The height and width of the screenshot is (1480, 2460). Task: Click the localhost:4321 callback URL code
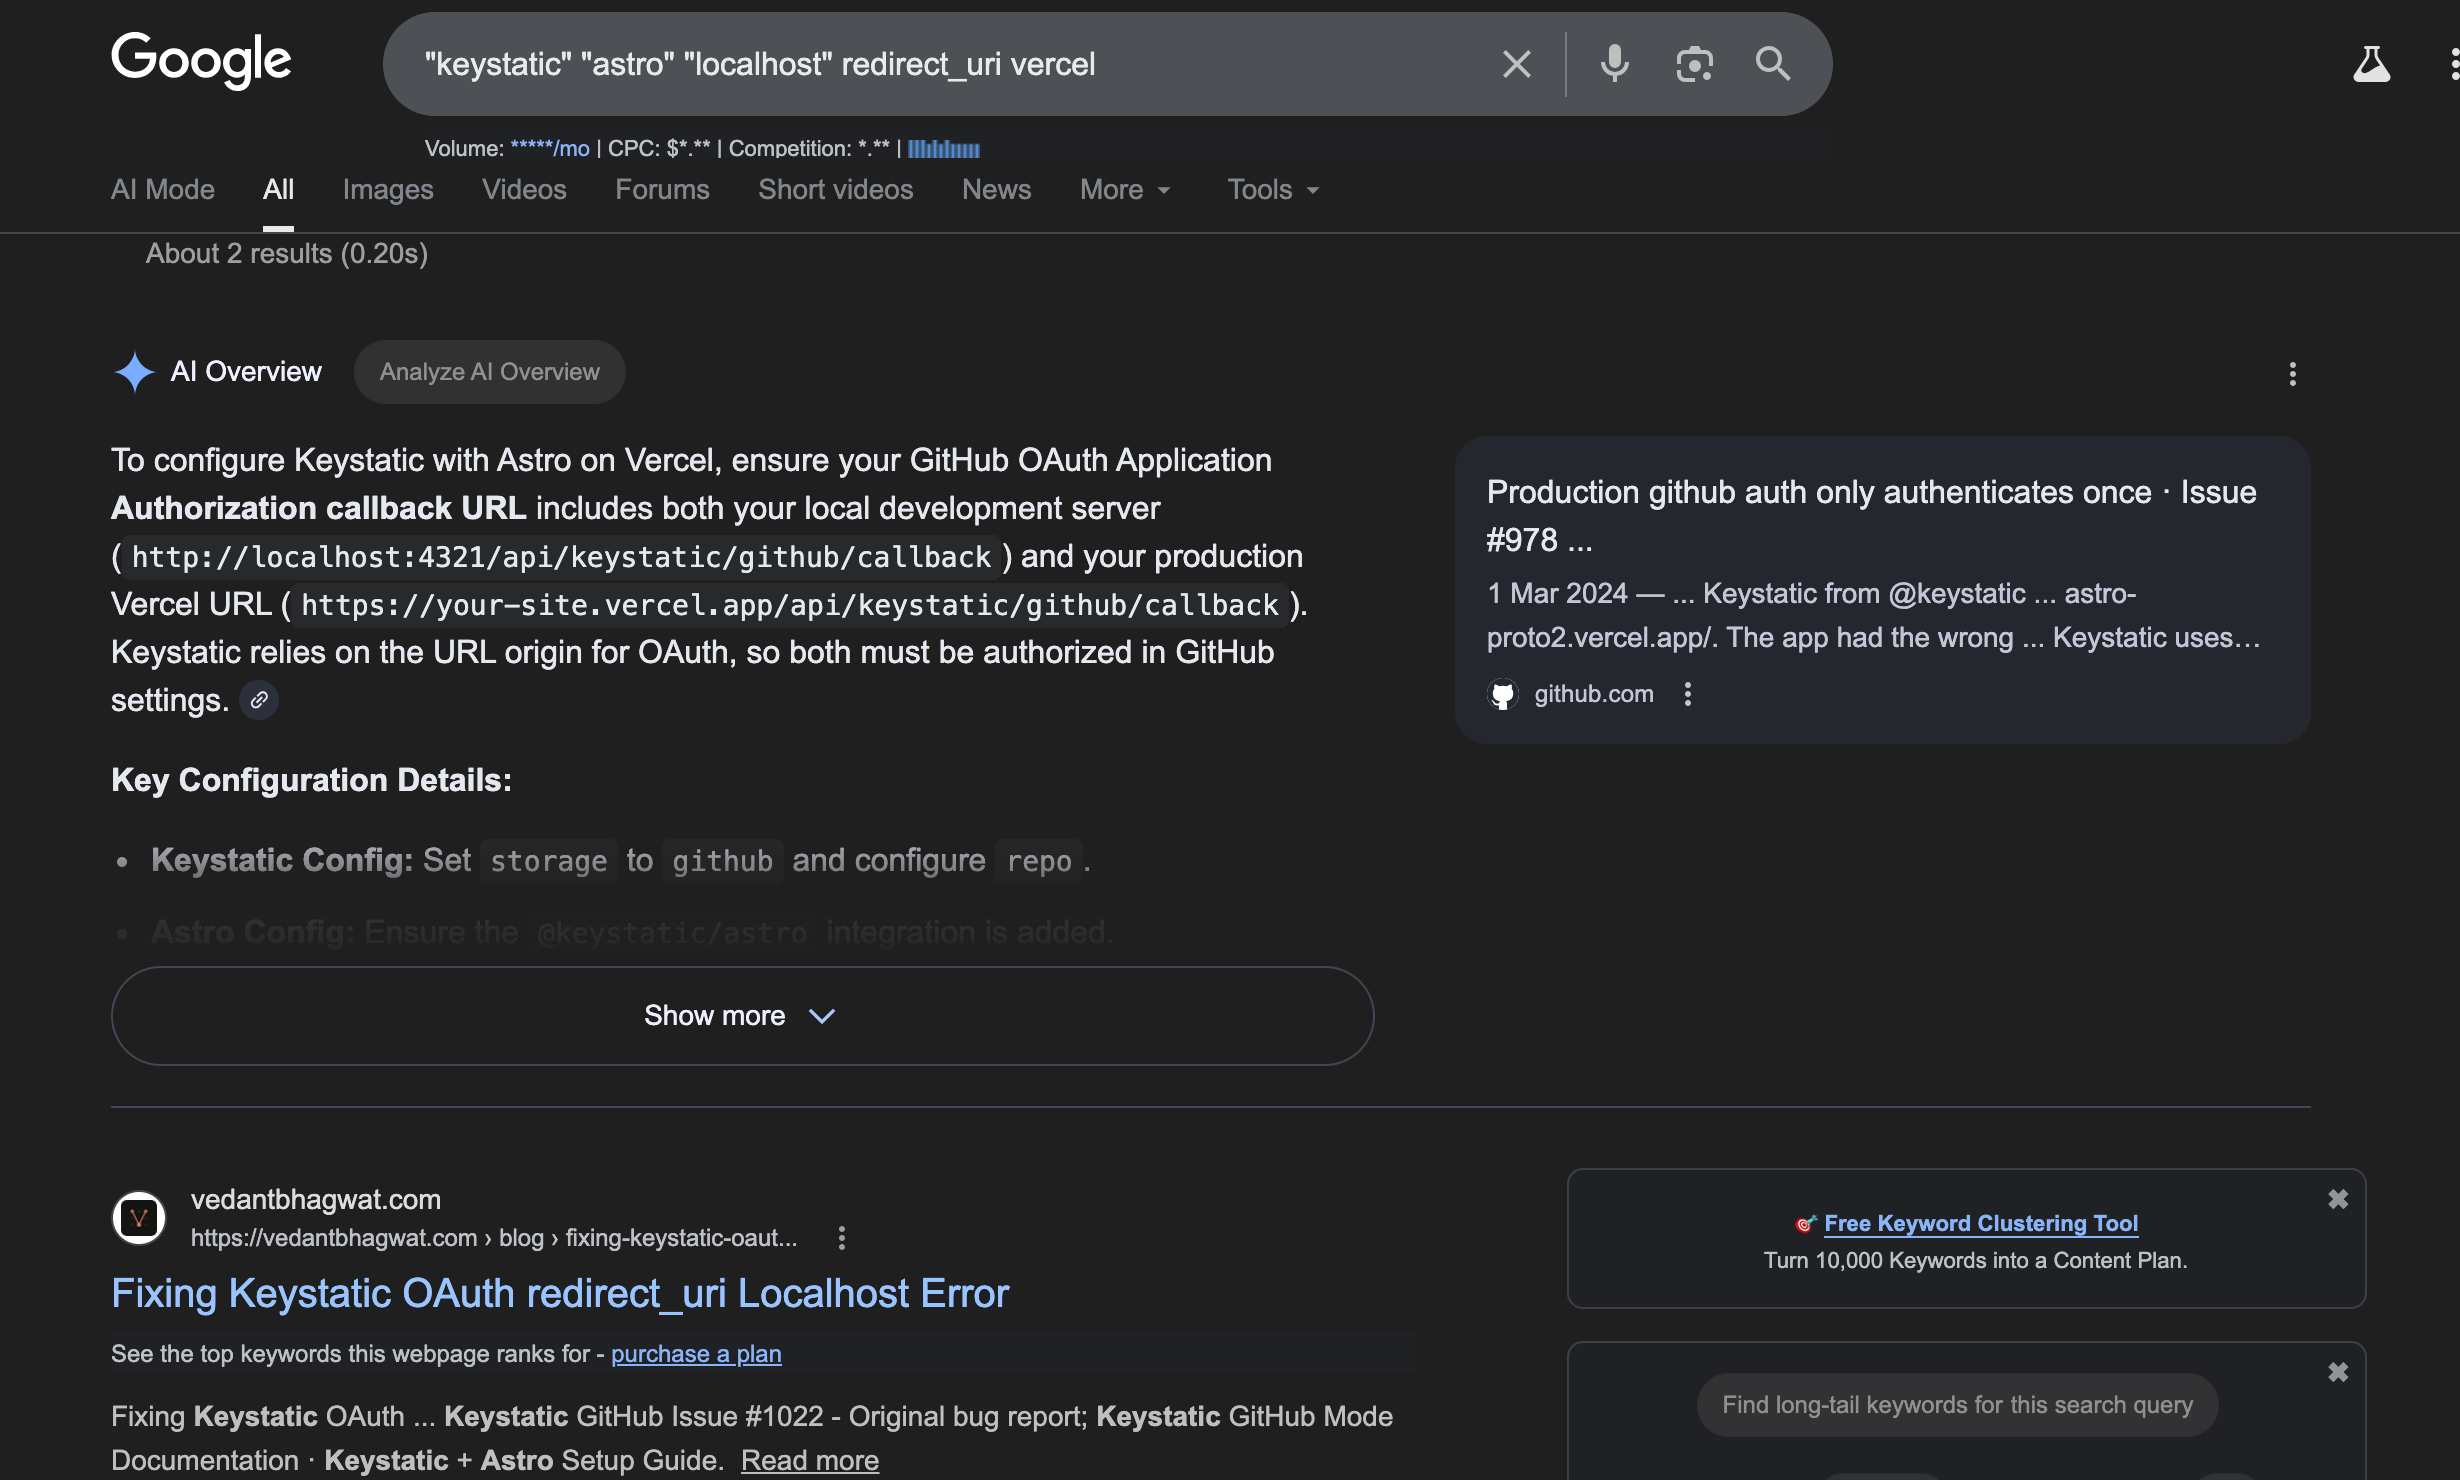[561, 557]
